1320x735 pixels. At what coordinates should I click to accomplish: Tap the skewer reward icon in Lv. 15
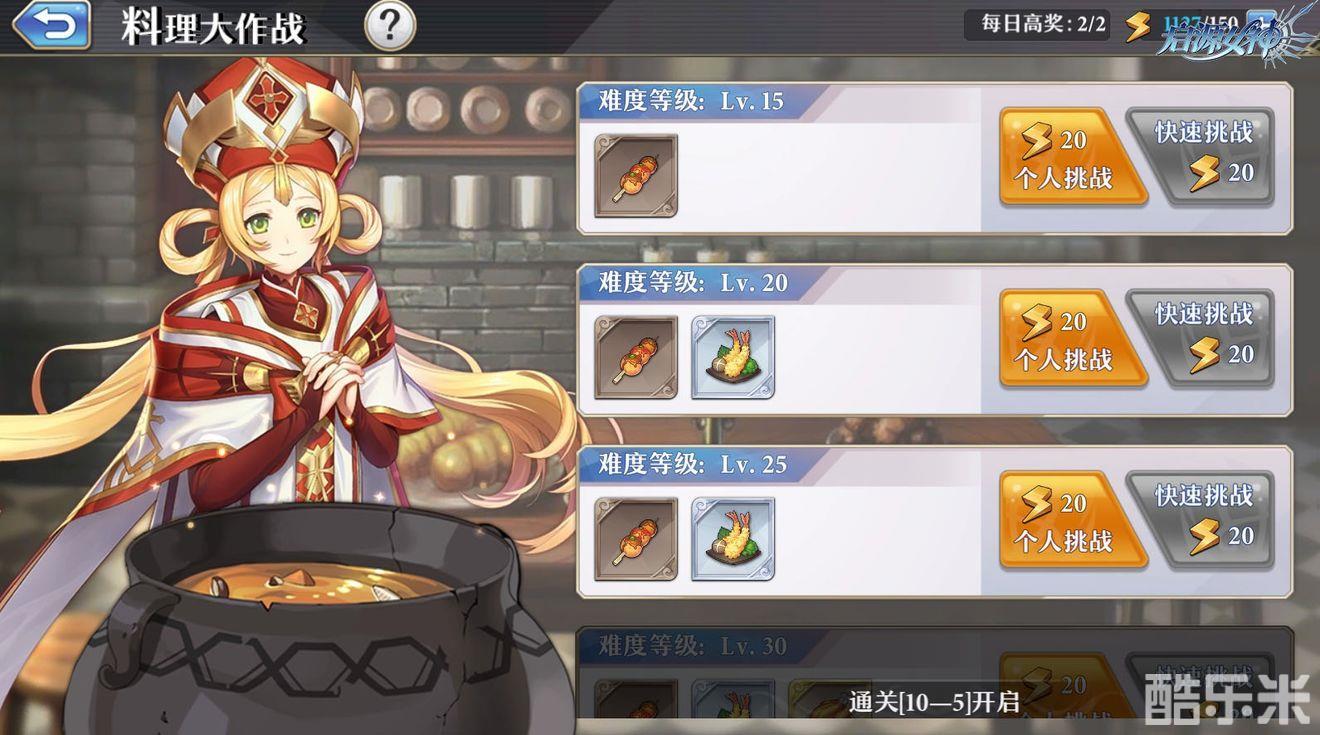[636, 176]
